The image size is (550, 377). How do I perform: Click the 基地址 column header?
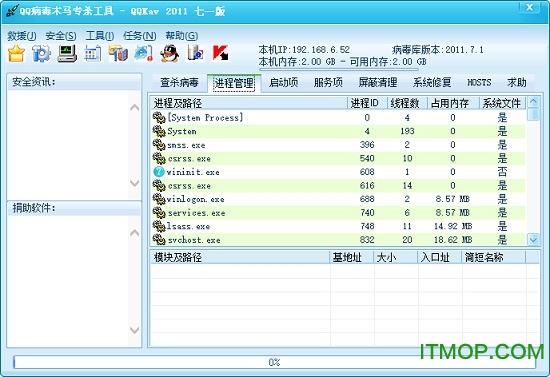[352, 257]
